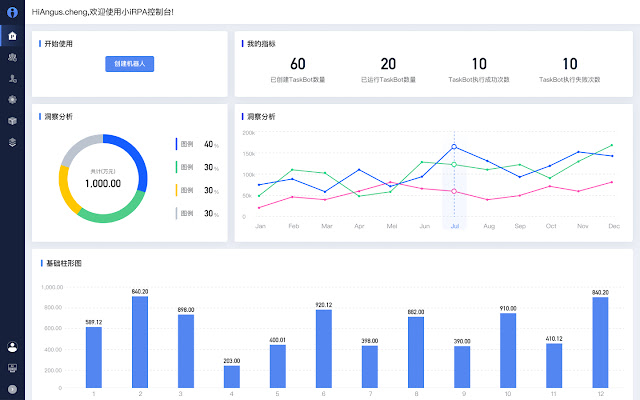Click bar 12 at the chart's right end
The width and height of the screenshot is (640, 400).
[600, 342]
